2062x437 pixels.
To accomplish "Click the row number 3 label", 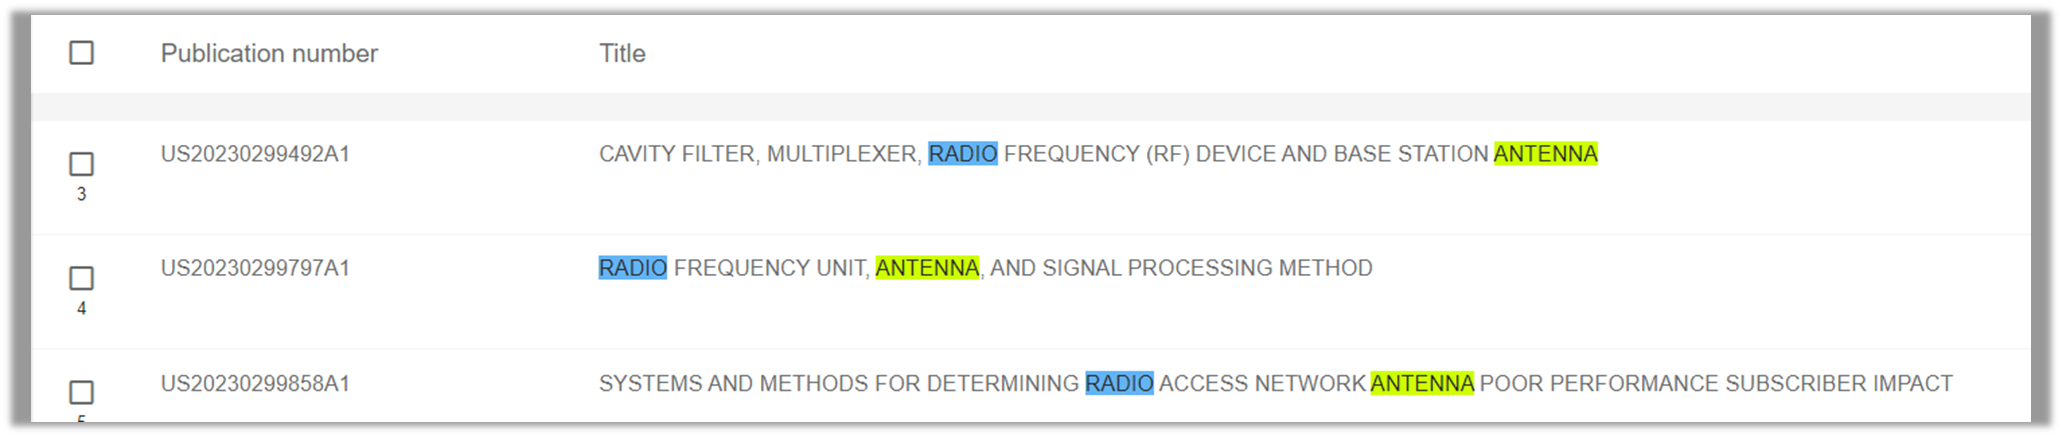I will tap(82, 194).
